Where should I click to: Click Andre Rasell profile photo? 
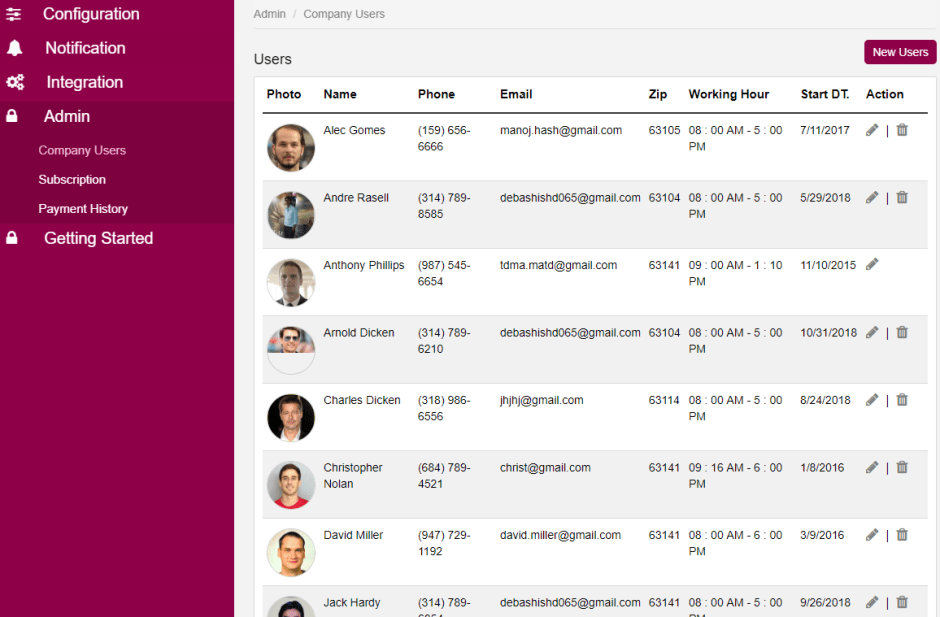(x=291, y=215)
